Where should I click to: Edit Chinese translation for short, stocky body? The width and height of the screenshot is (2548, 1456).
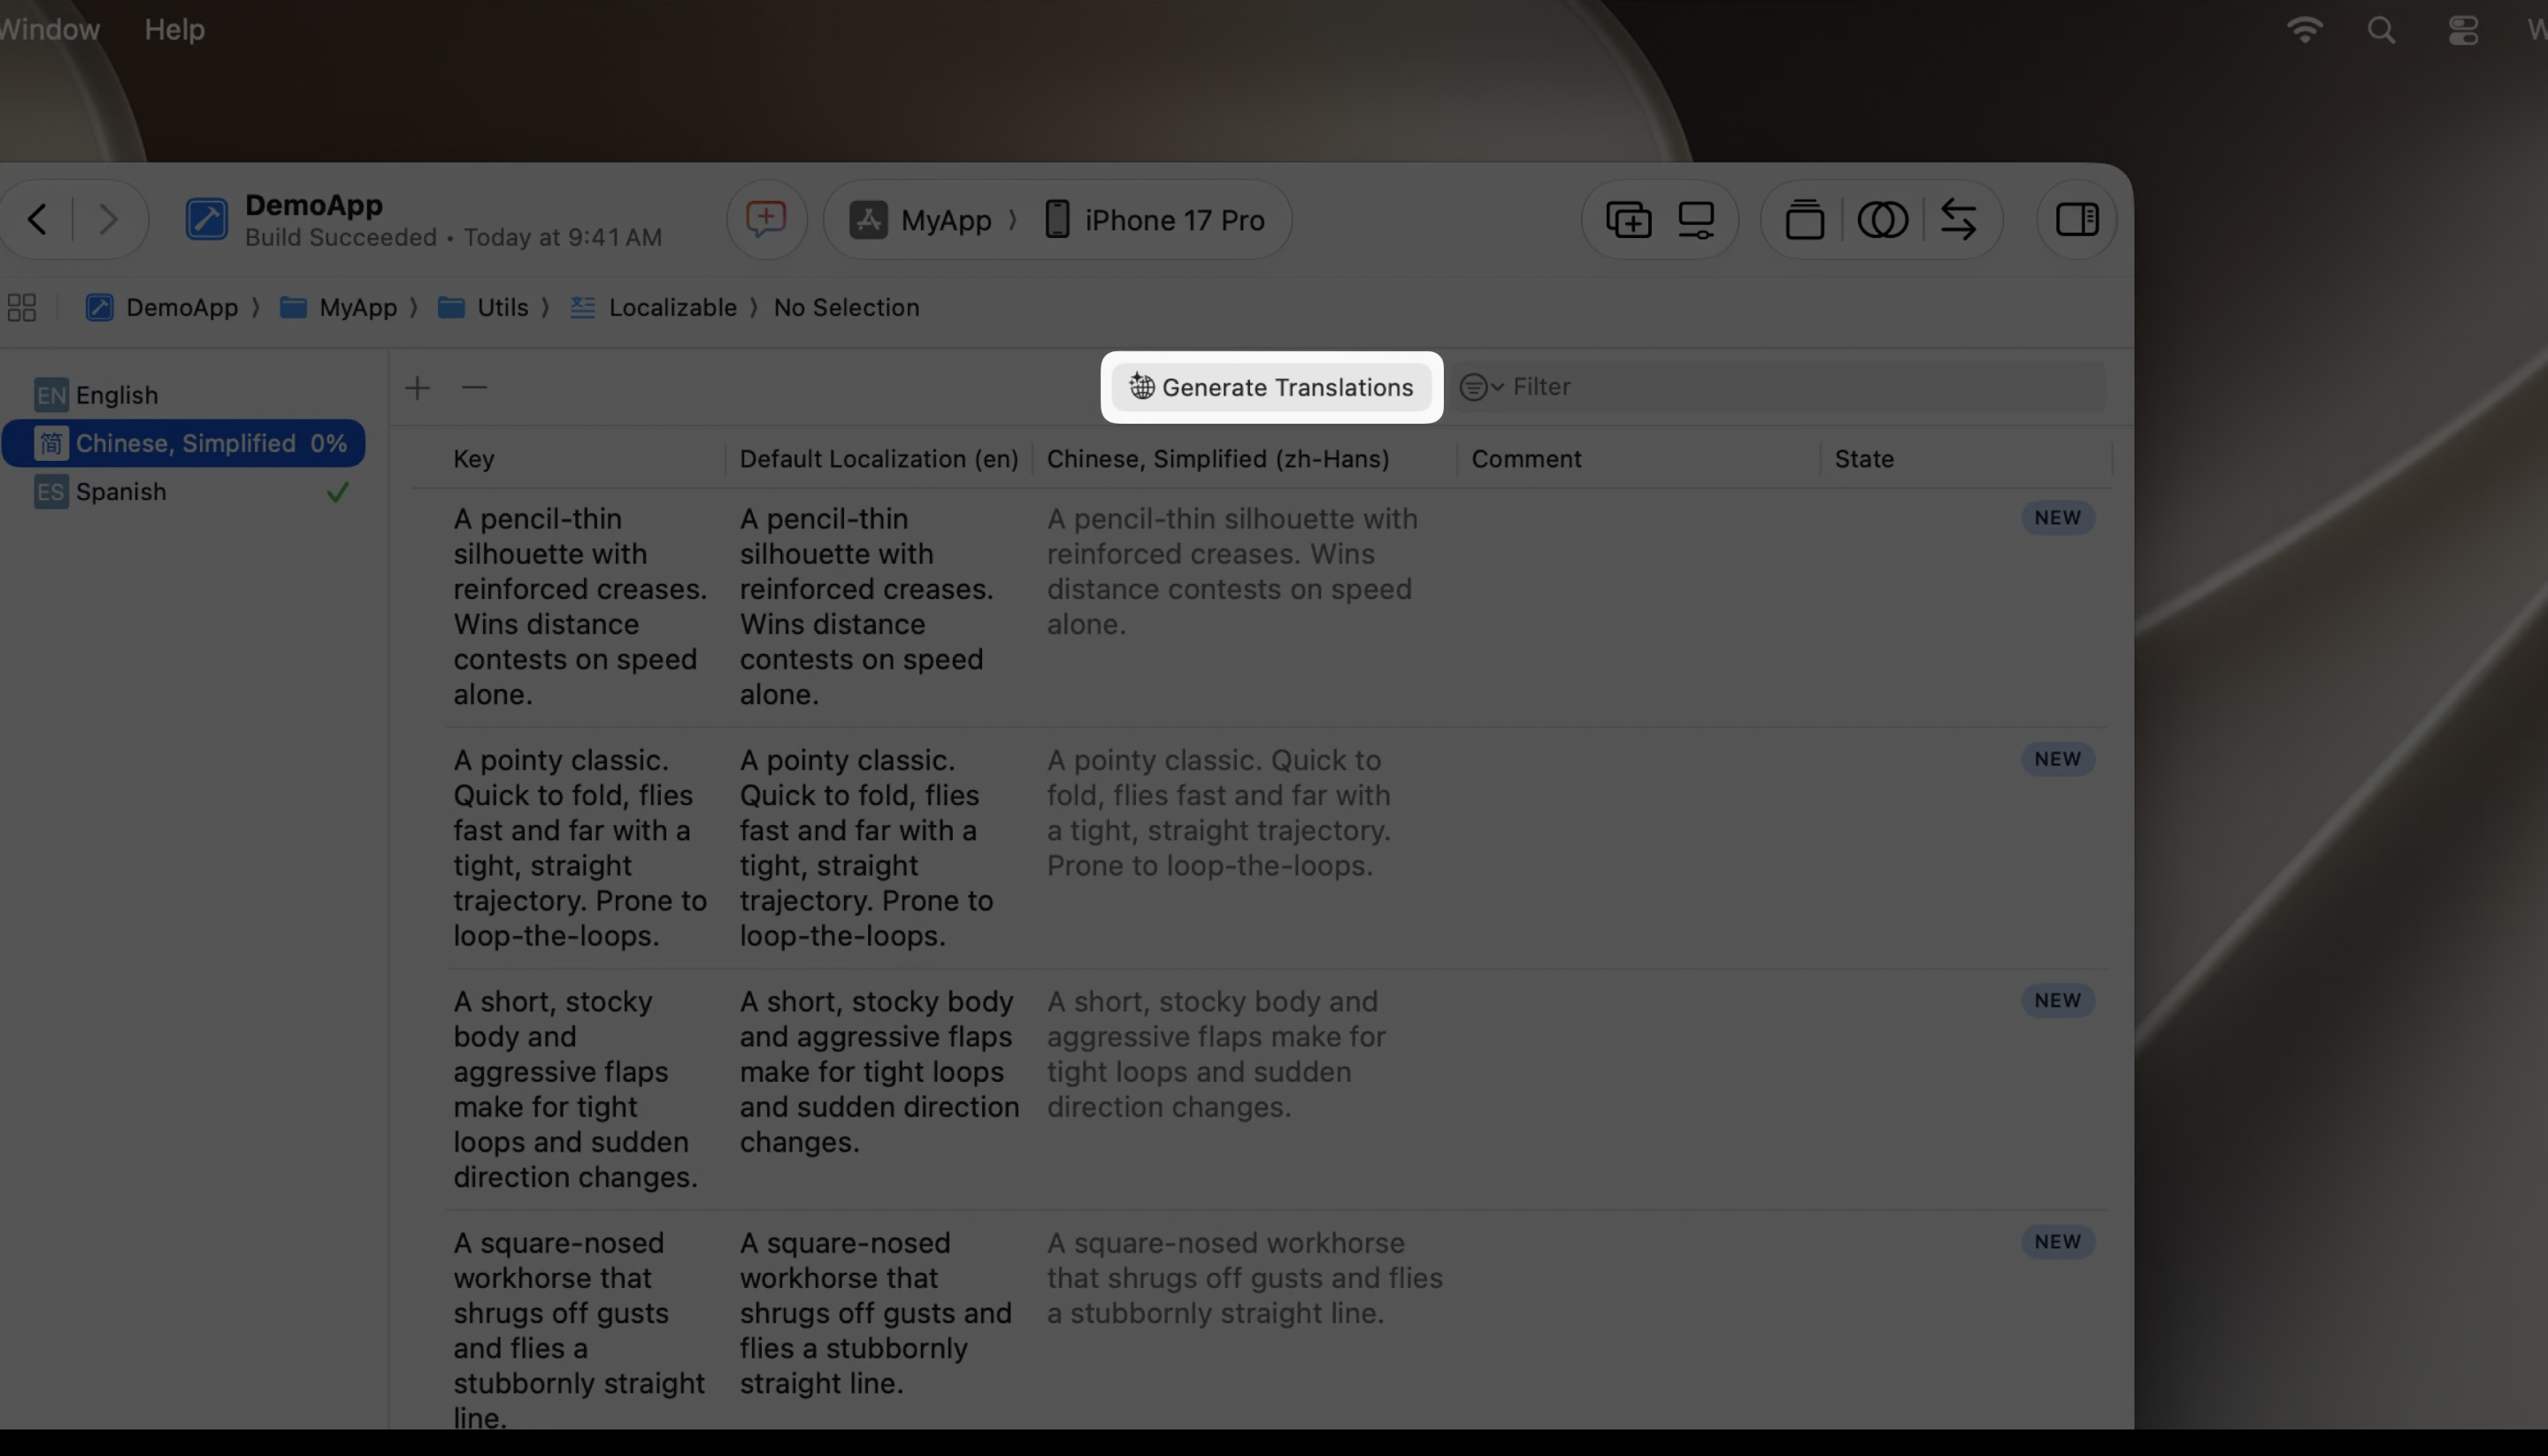point(1216,1054)
